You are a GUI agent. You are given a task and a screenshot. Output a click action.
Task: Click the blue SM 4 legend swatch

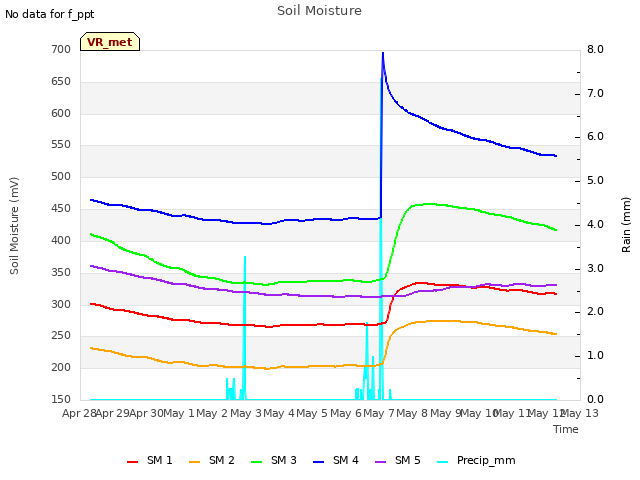[319, 462]
